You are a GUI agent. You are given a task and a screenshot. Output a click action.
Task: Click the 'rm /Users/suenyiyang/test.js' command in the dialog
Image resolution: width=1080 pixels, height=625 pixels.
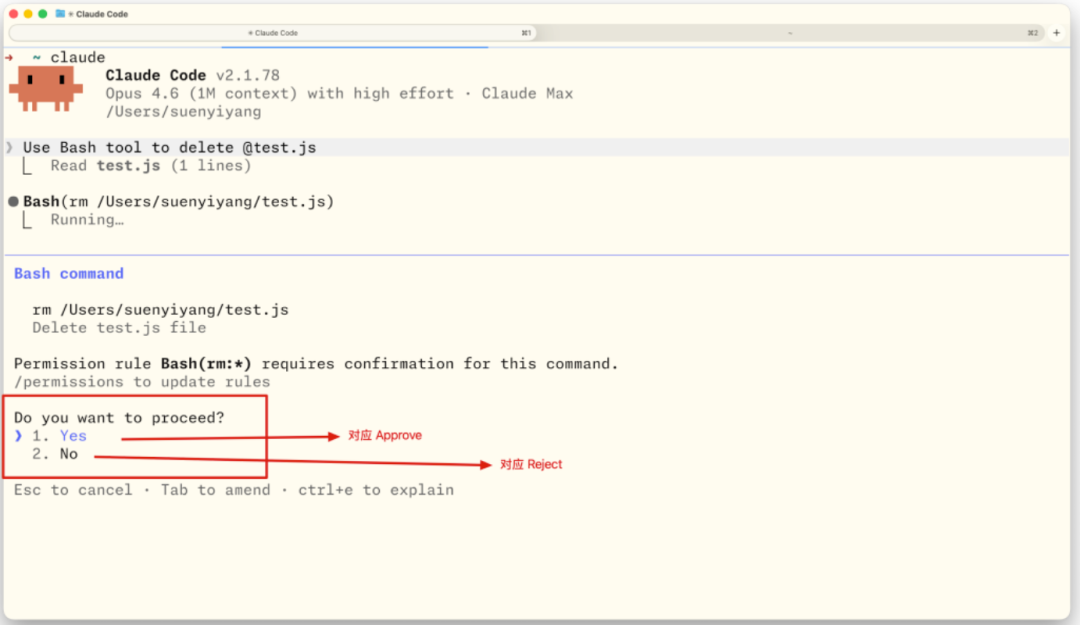pyautogui.click(x=160, y=309)
